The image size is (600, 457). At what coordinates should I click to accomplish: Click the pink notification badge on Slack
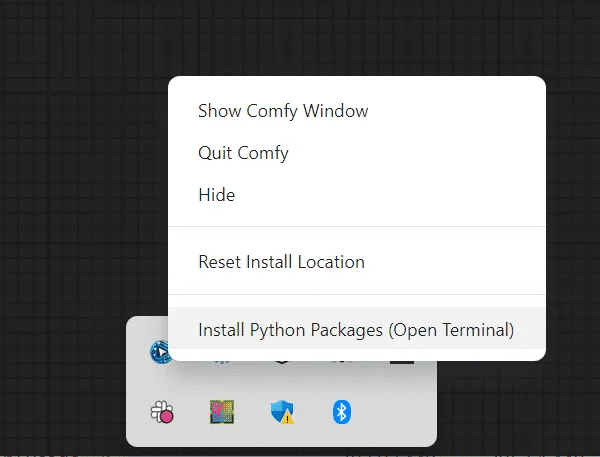tap(167, 417)
